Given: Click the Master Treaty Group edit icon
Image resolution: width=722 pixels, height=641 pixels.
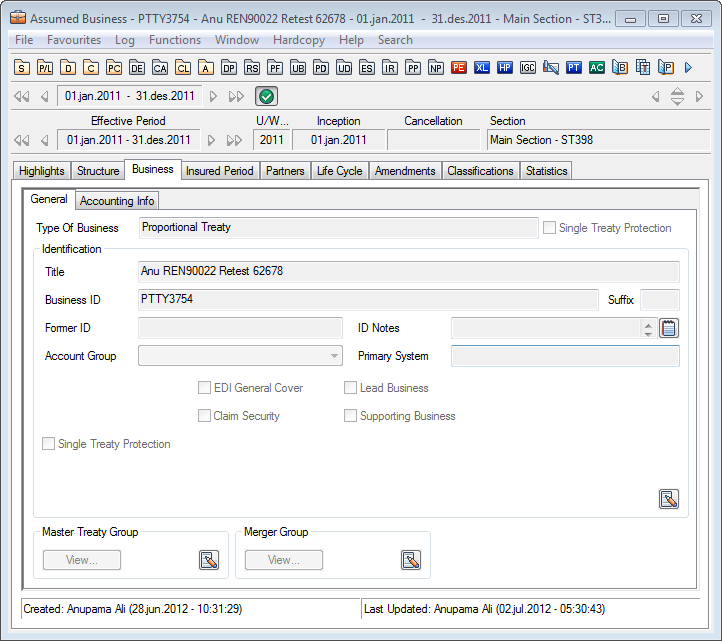Looking at the screenshot, I should click(x=209, y=560).
